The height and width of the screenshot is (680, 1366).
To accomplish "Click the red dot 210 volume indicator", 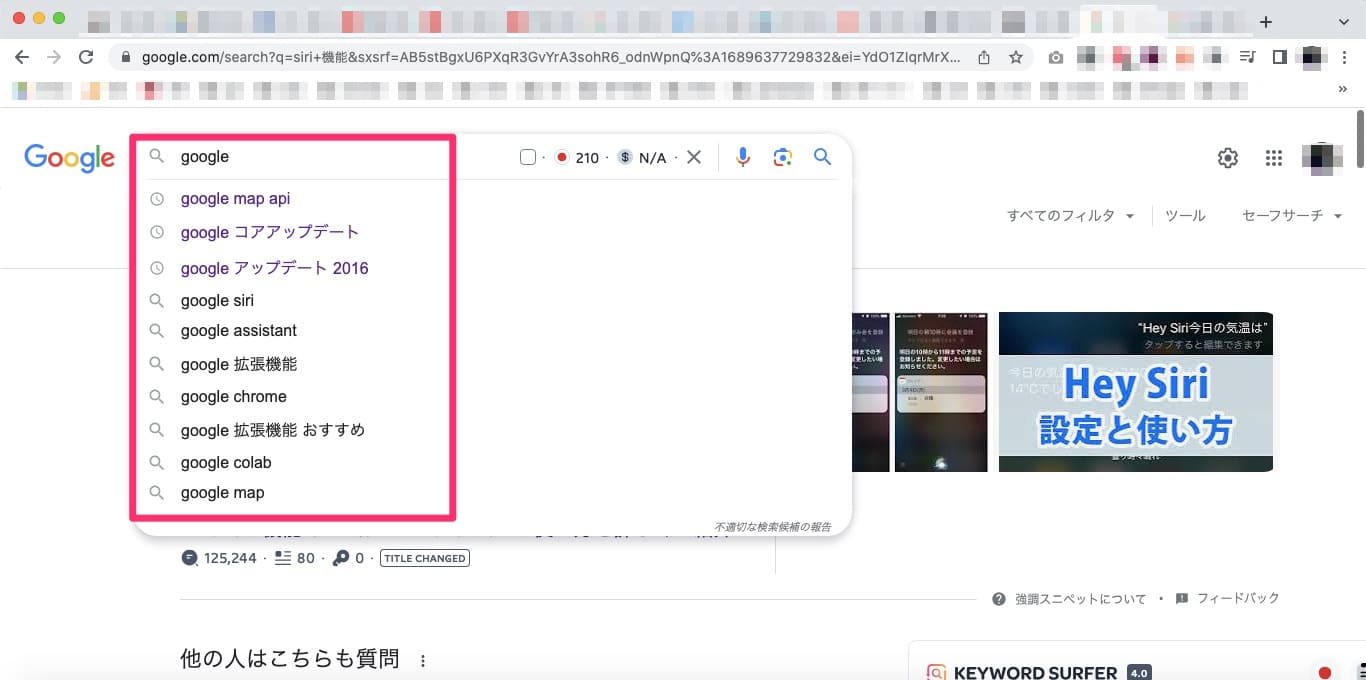I will click(x=577, y=157).
